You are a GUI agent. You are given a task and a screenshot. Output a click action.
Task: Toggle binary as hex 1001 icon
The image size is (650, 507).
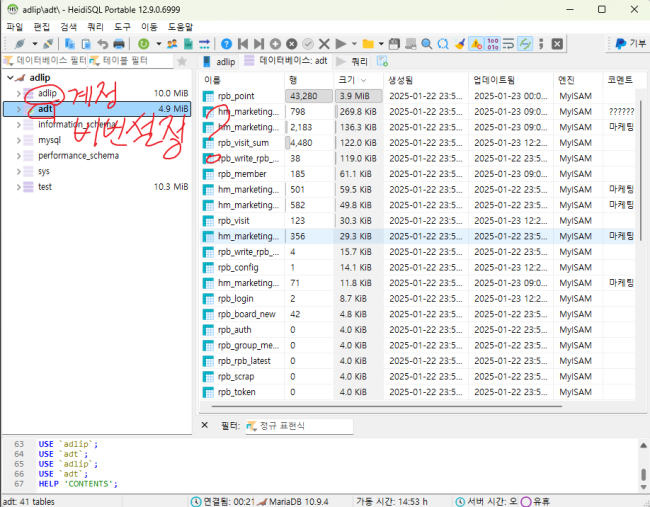(493, 44)
